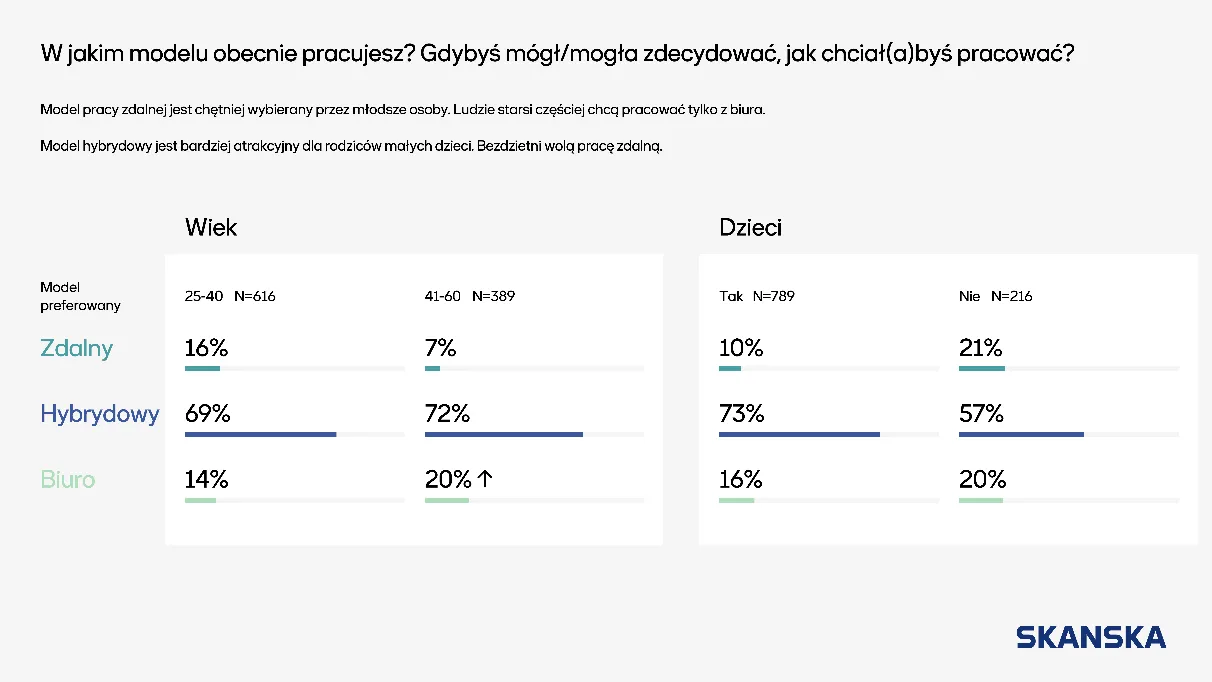This screenshot has height=682, width=1212.
Task: Click the 41-60 N=389 column header
Action: tap(470, 296)
